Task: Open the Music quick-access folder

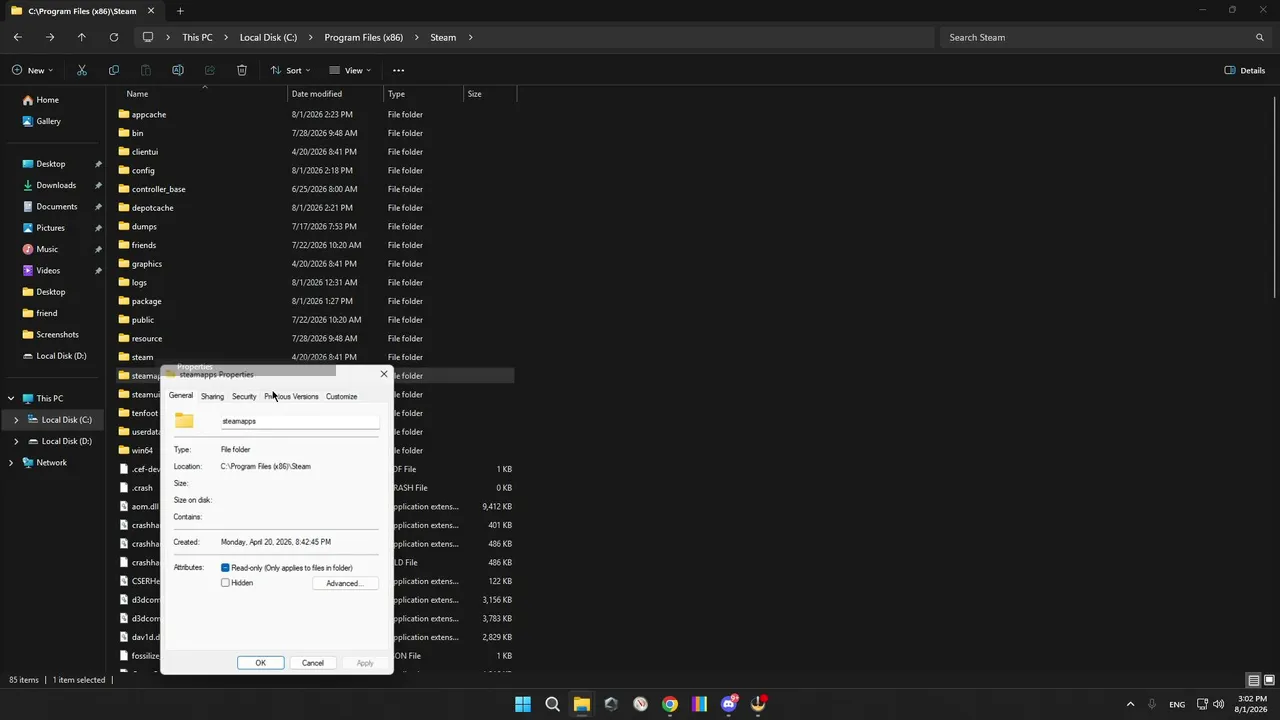Action: 47,249
